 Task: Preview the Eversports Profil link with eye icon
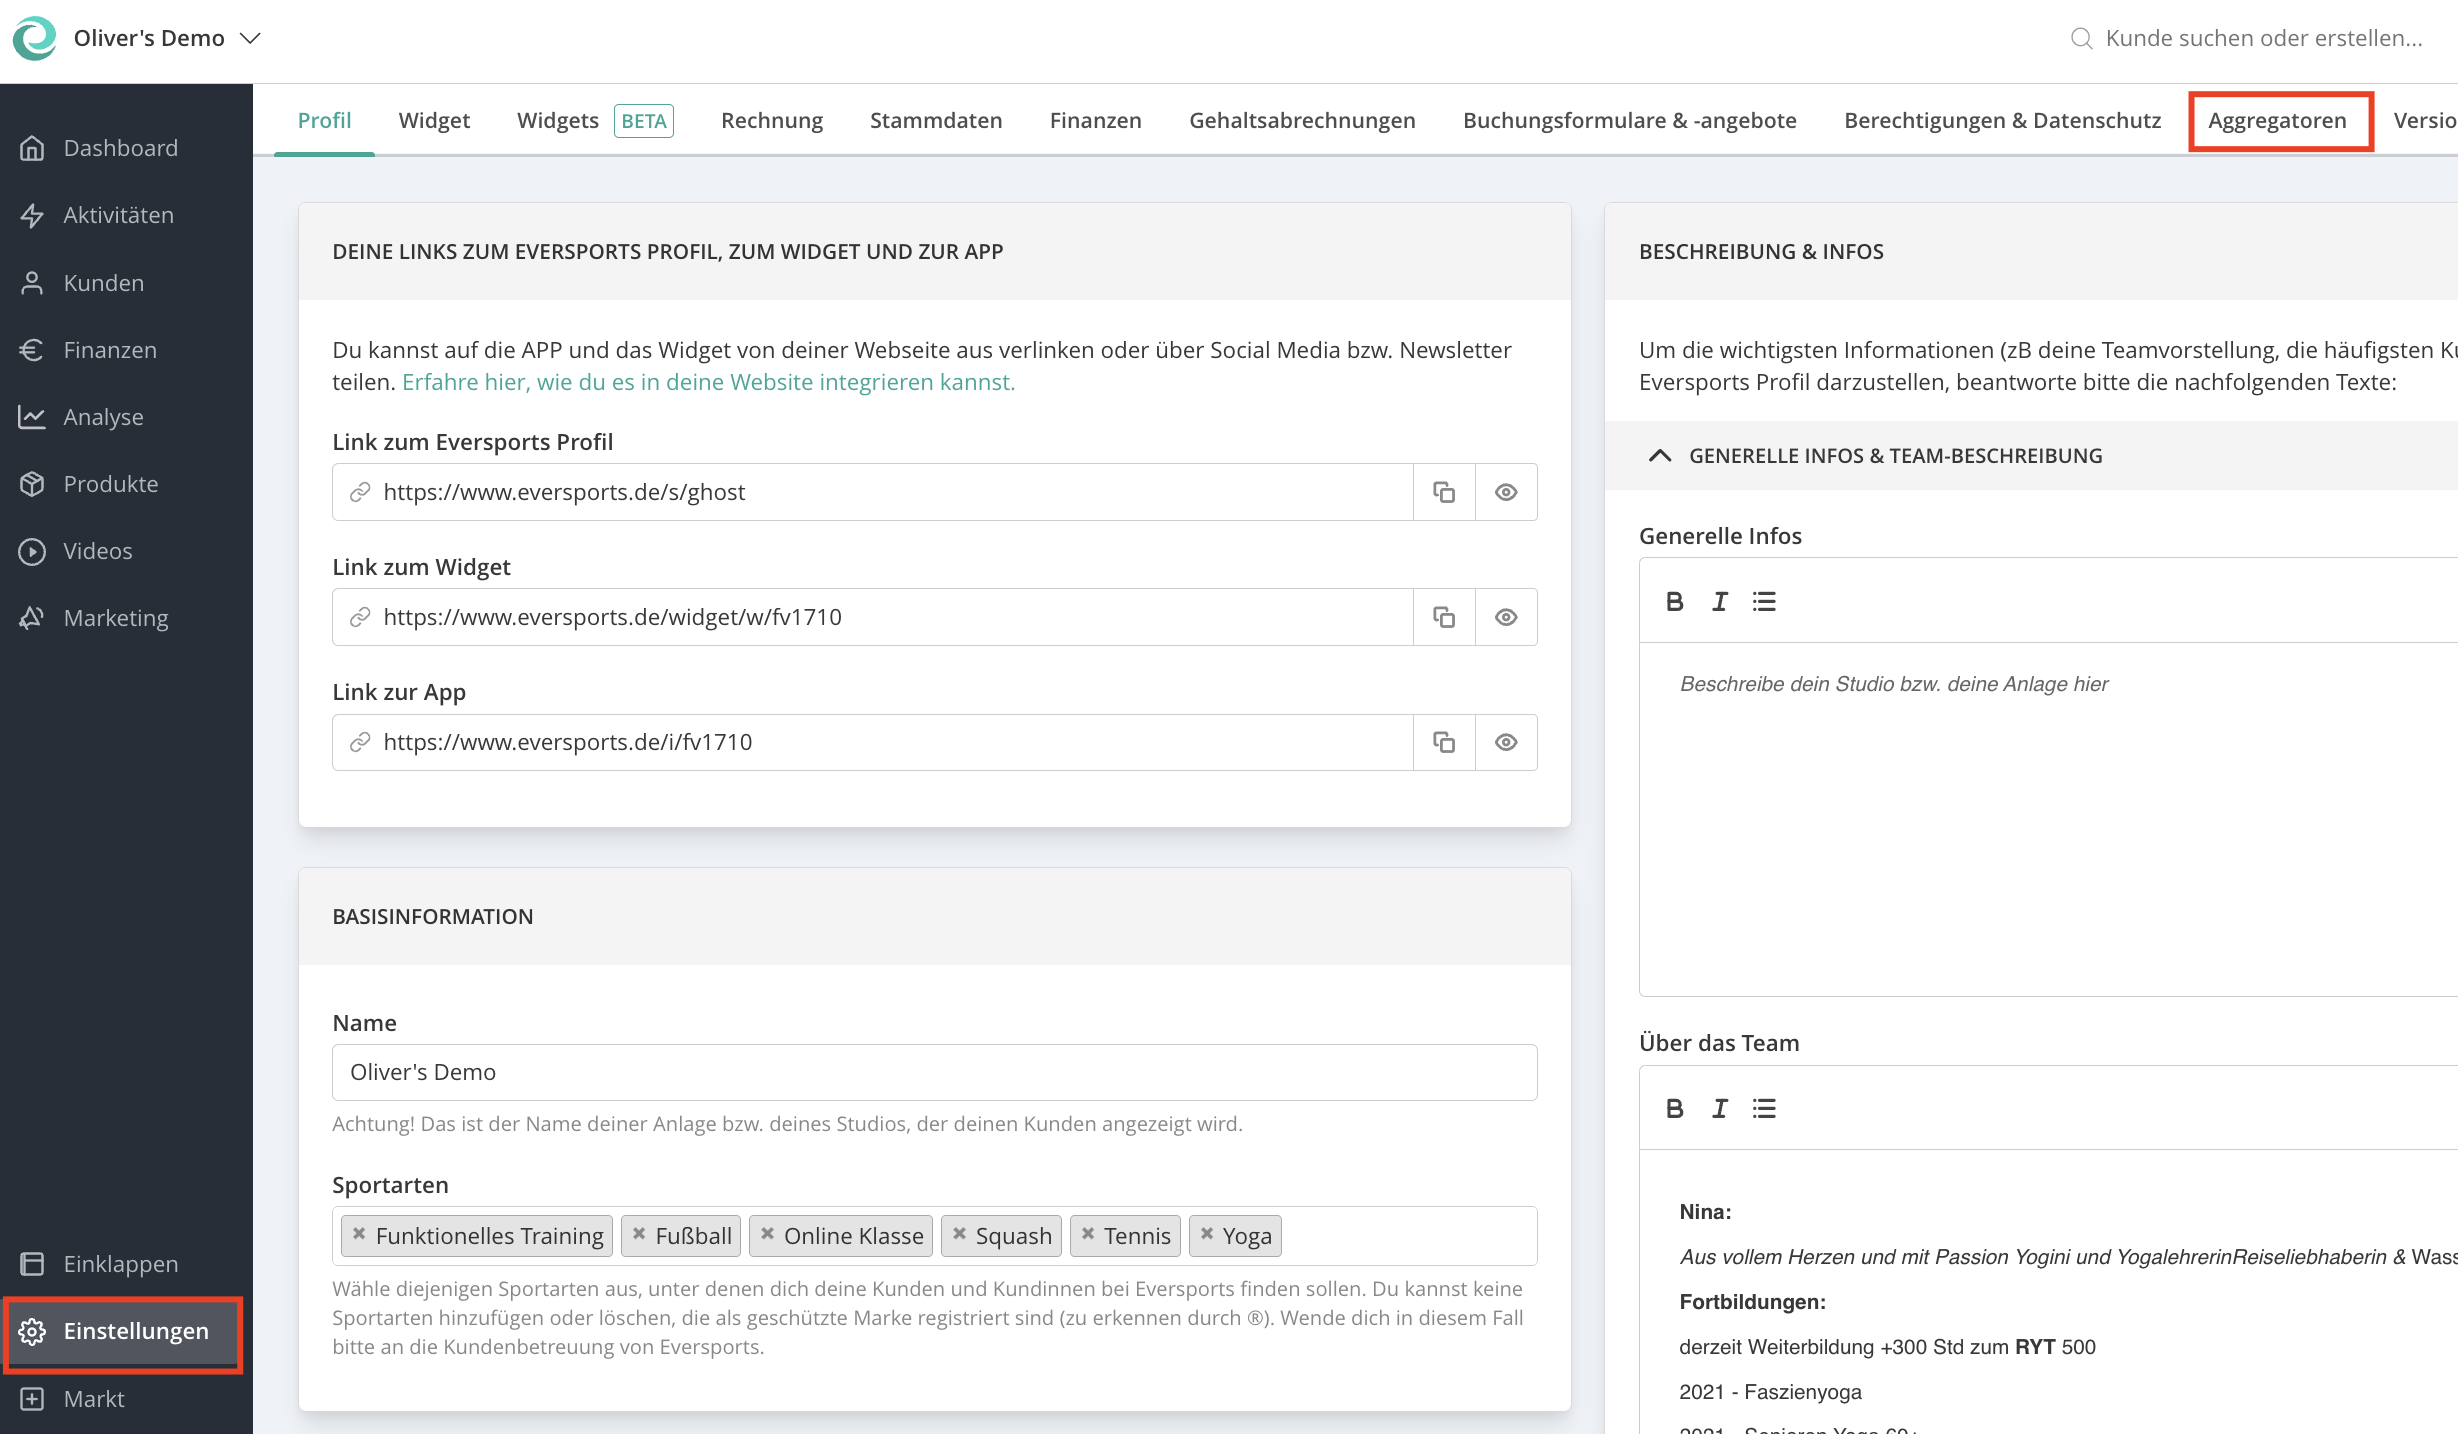(1506, 492)
